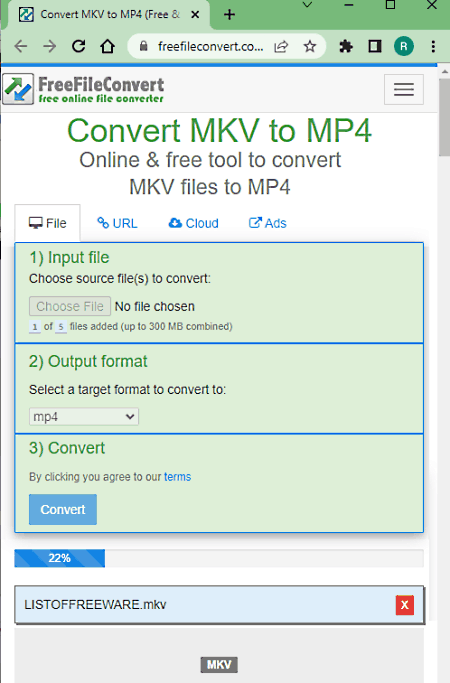This screenshot has width=450, height=683.
Task: Click the 'No file chosen' text
Action: tap(155, 307)
